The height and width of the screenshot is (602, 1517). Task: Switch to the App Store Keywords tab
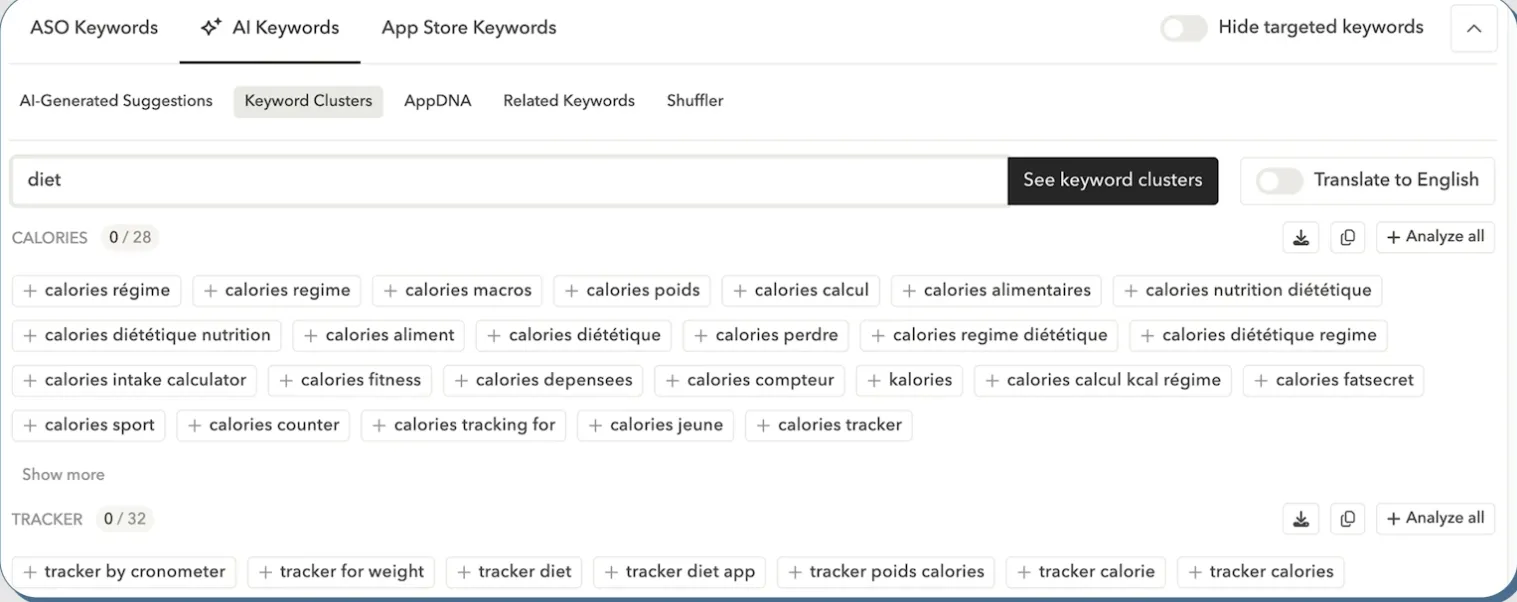(x=468, y=27)
